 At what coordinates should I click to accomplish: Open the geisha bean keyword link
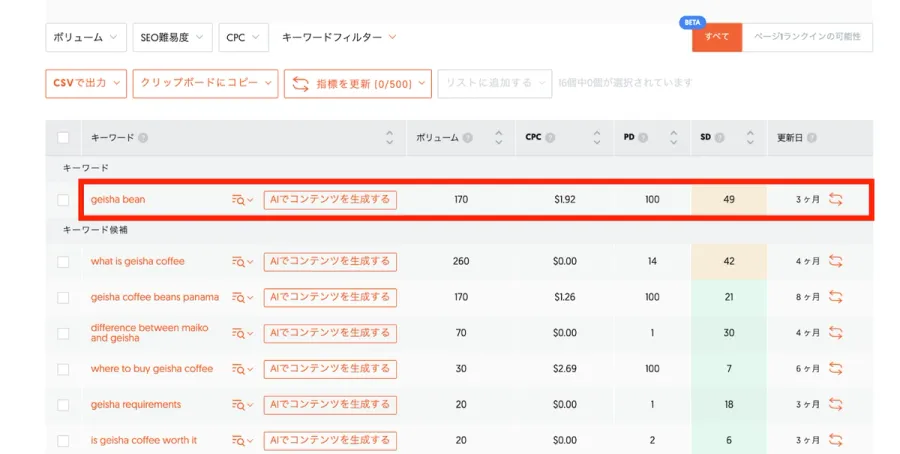pyautogui.click(x=118, y=200)
